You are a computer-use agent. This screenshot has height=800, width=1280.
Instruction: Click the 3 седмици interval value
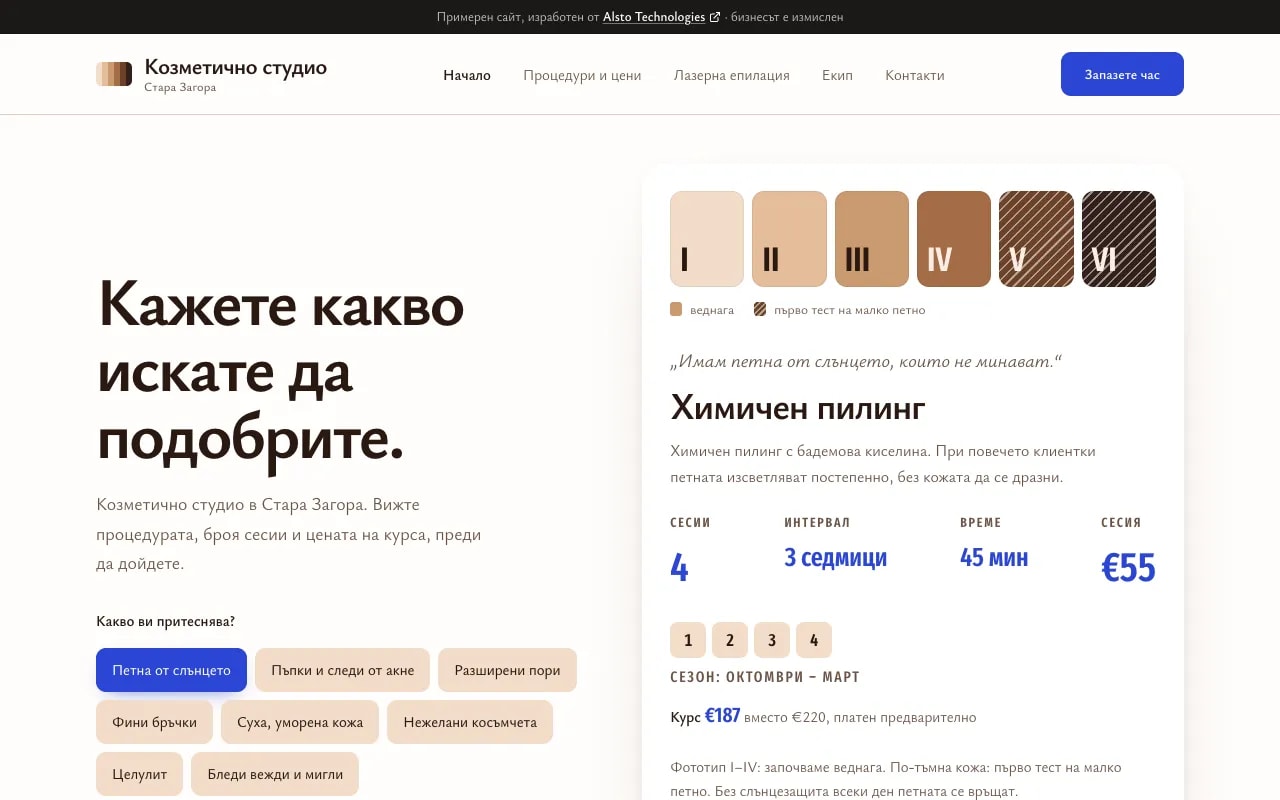(835, 558)
